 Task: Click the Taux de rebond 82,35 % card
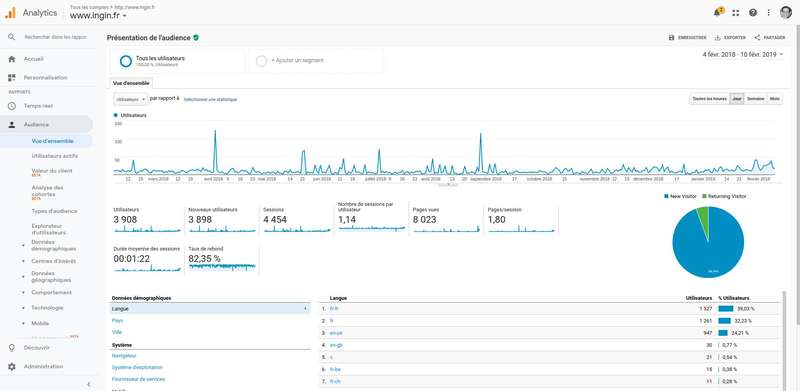tap(222, 259)
